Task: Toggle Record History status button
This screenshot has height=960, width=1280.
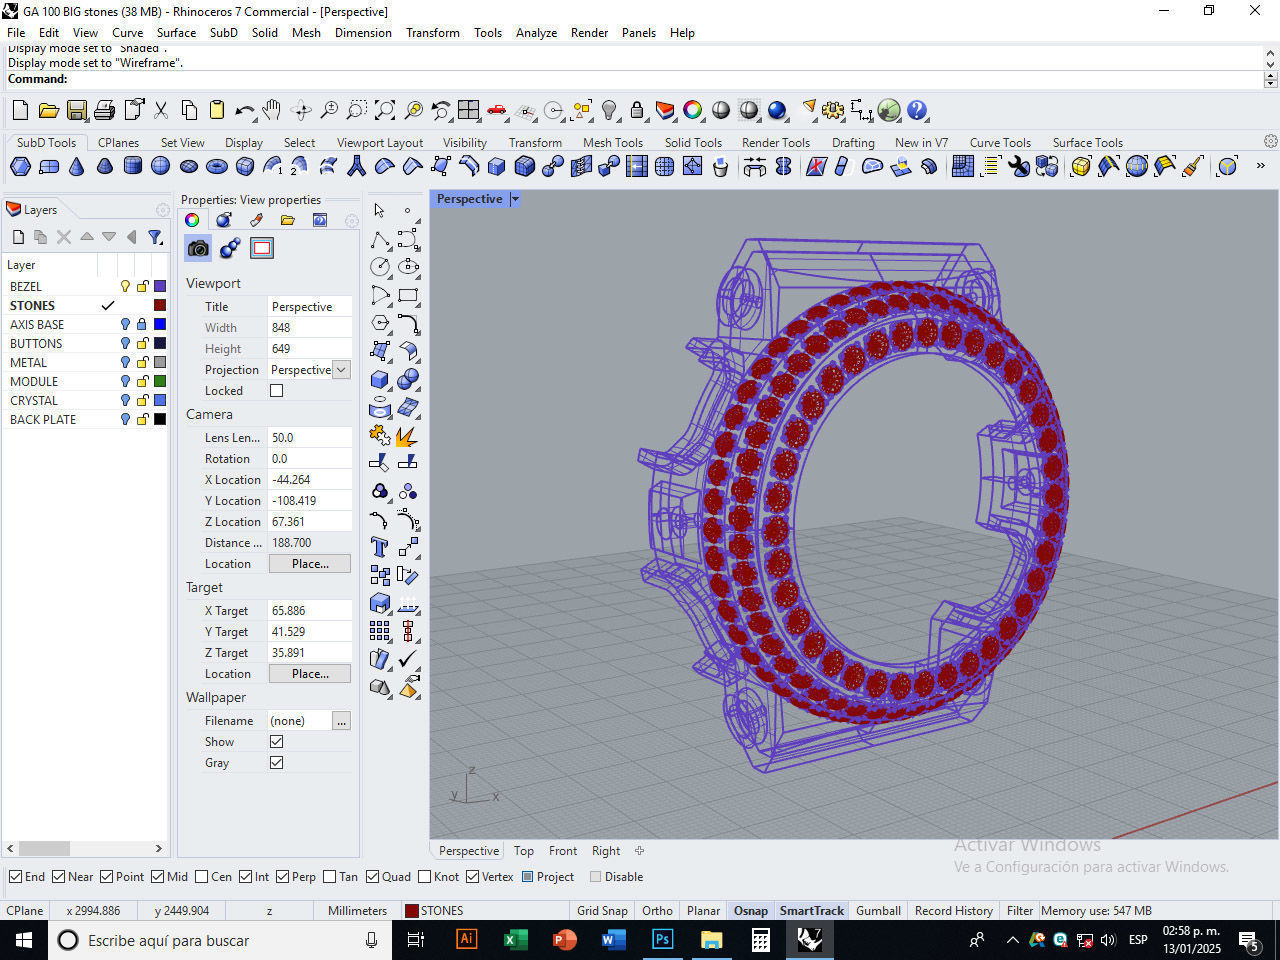Action: [x=953, y=911]
